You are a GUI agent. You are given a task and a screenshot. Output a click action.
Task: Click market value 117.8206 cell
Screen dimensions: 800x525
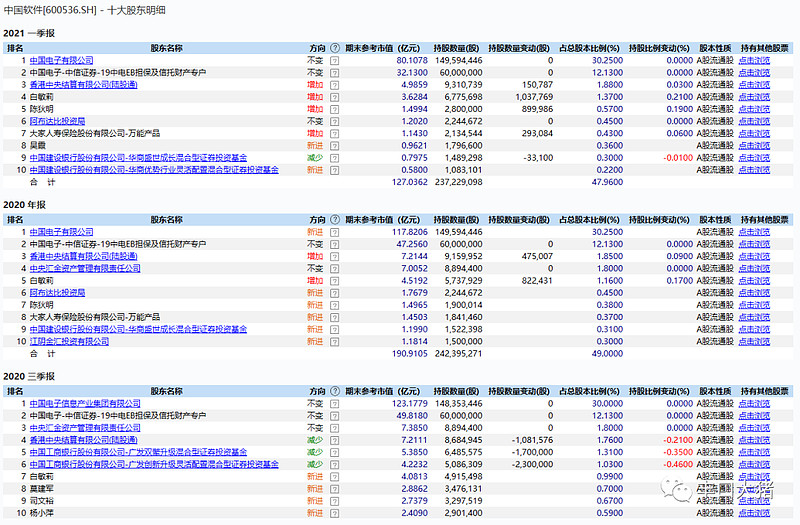tap(410, 232)
